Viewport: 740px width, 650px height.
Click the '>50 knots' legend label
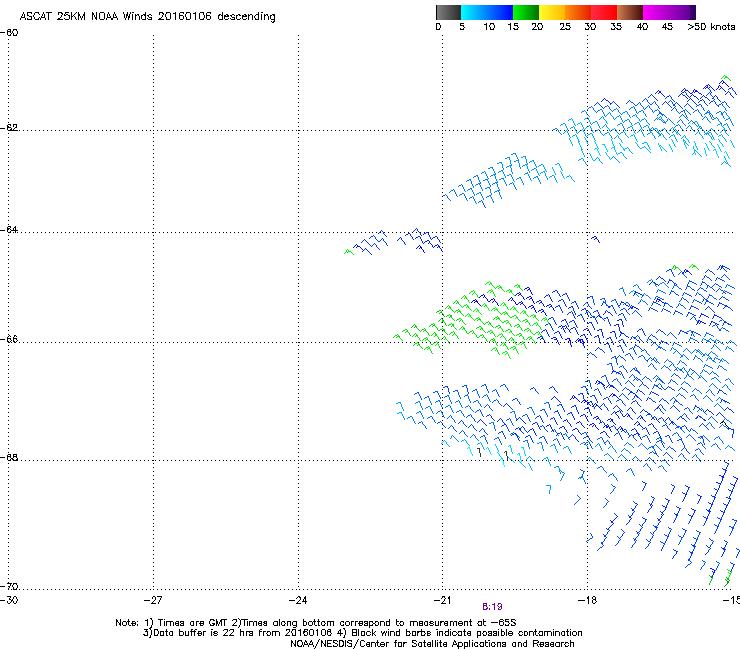pyautogui.click(x=711, y=27)
